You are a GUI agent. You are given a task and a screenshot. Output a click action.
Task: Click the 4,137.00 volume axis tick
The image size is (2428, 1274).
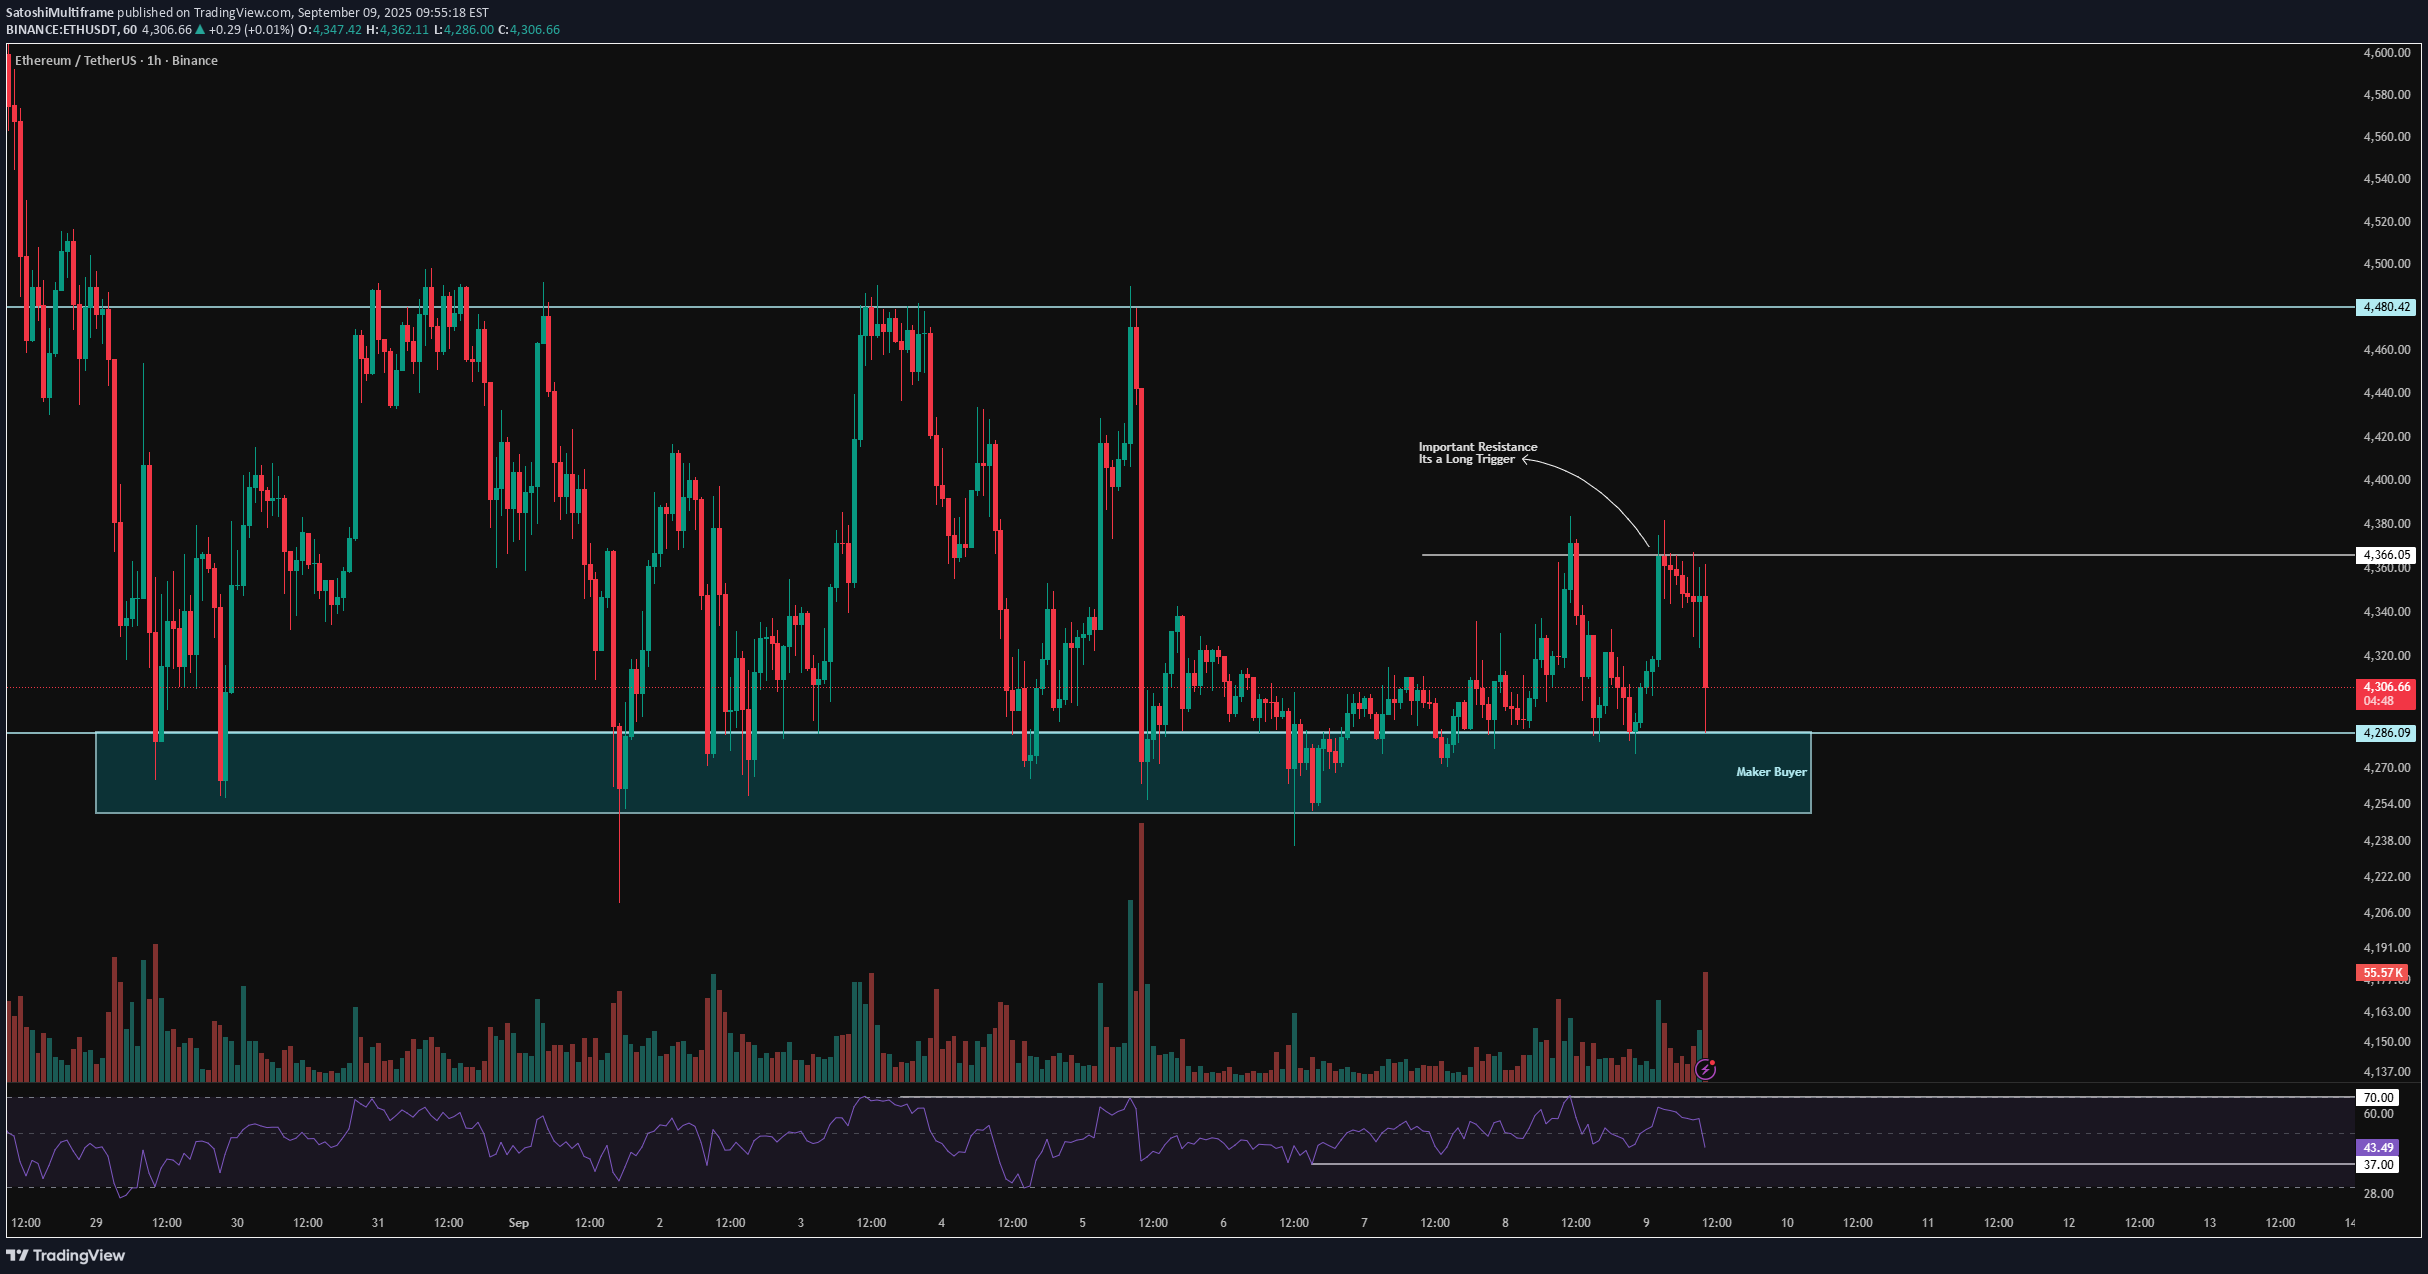coord(2385,1072)
